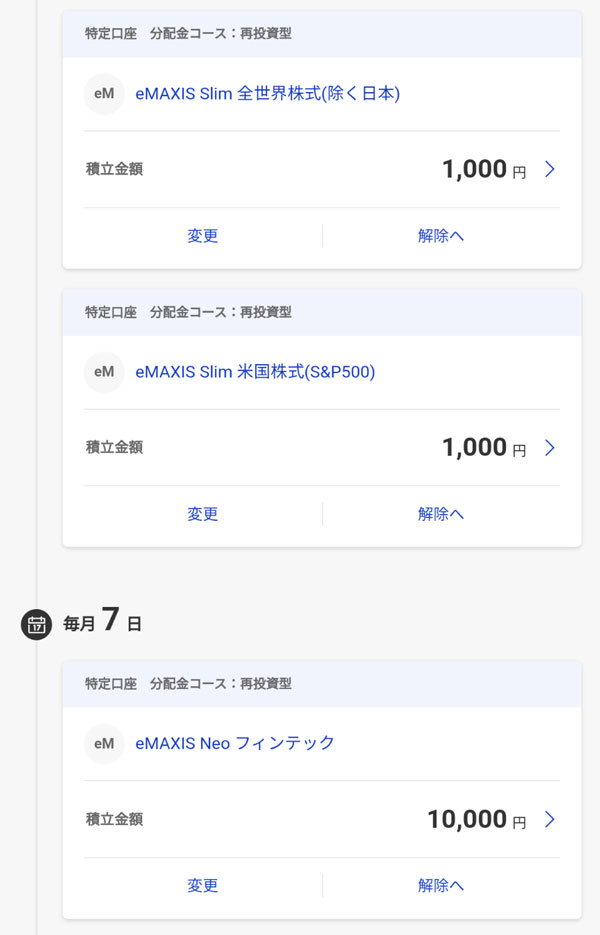
Task: Open the eMAXIS Slim 全世界株式(除く日本) fund link
Action: [267, 94]
